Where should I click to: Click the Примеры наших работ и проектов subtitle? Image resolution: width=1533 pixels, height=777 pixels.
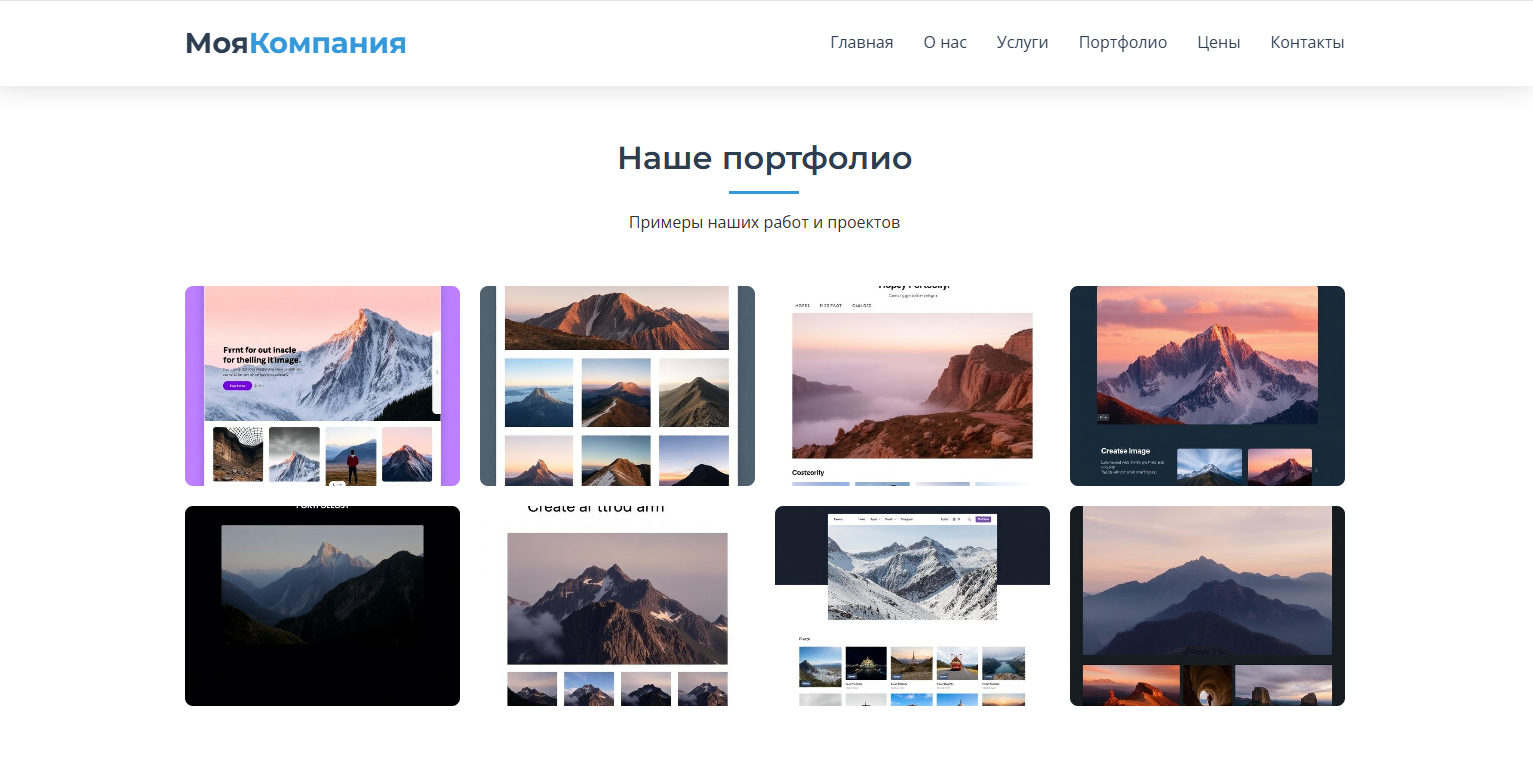(765, 222)
